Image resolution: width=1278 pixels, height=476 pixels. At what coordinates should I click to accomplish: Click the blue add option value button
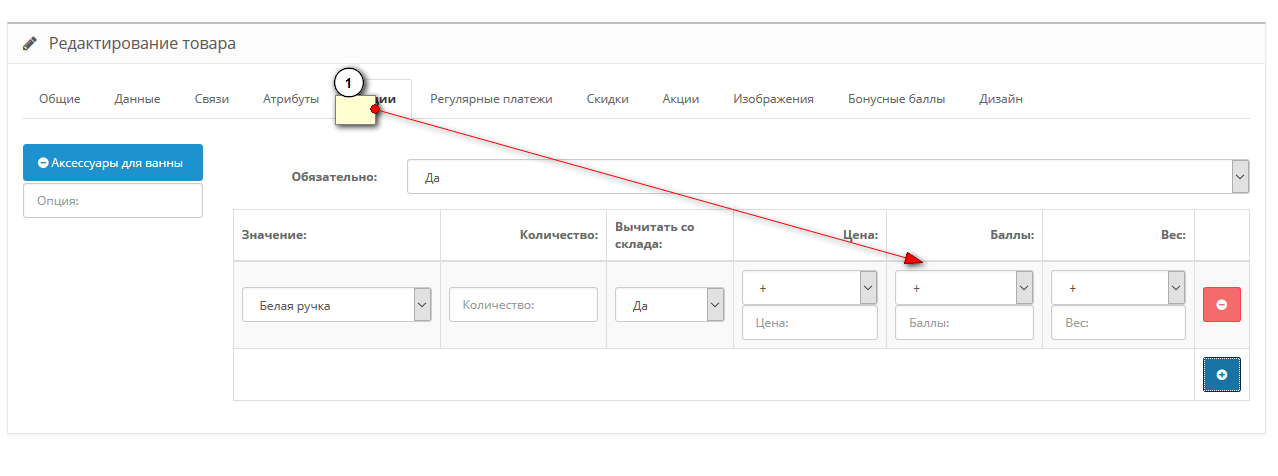point(1221,374)
